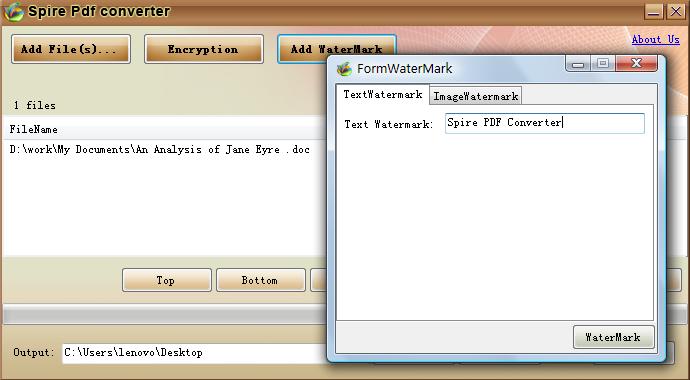The image size is (690, 380).
Task: Close the FormWaterMark dialog
Action: click(x=636, y=64)
